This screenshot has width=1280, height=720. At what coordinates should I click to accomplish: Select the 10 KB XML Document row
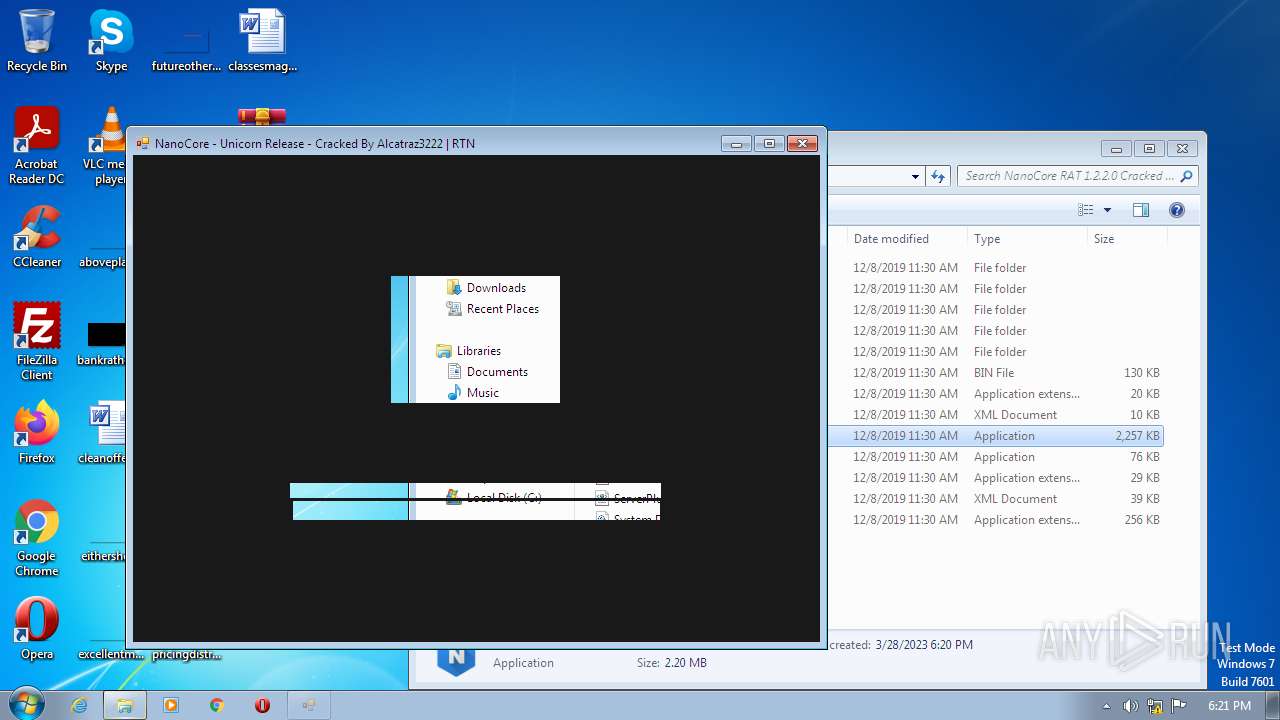[x=995, y=415]
